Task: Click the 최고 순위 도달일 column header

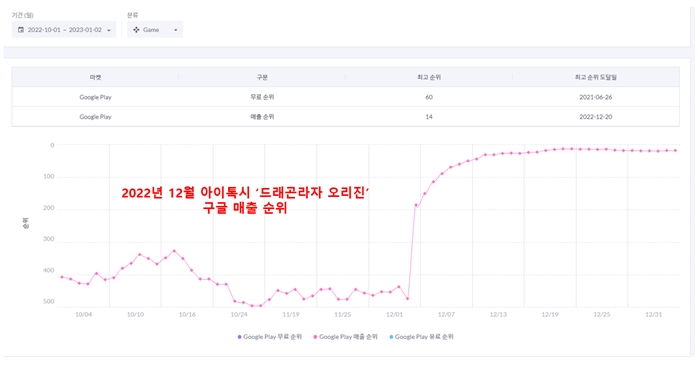Action: pos(596,77)
